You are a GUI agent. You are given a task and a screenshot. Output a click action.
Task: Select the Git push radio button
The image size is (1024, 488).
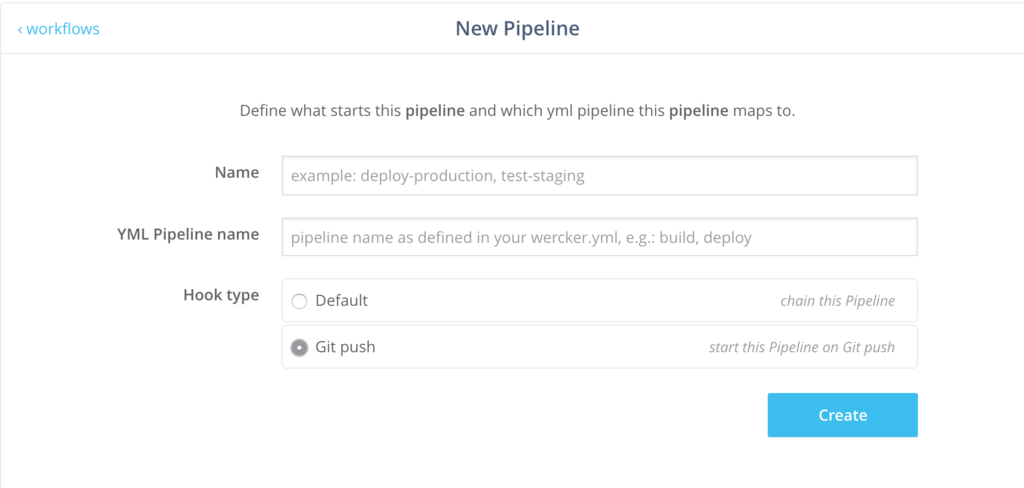pyautogui.click(x=299, y=348)
